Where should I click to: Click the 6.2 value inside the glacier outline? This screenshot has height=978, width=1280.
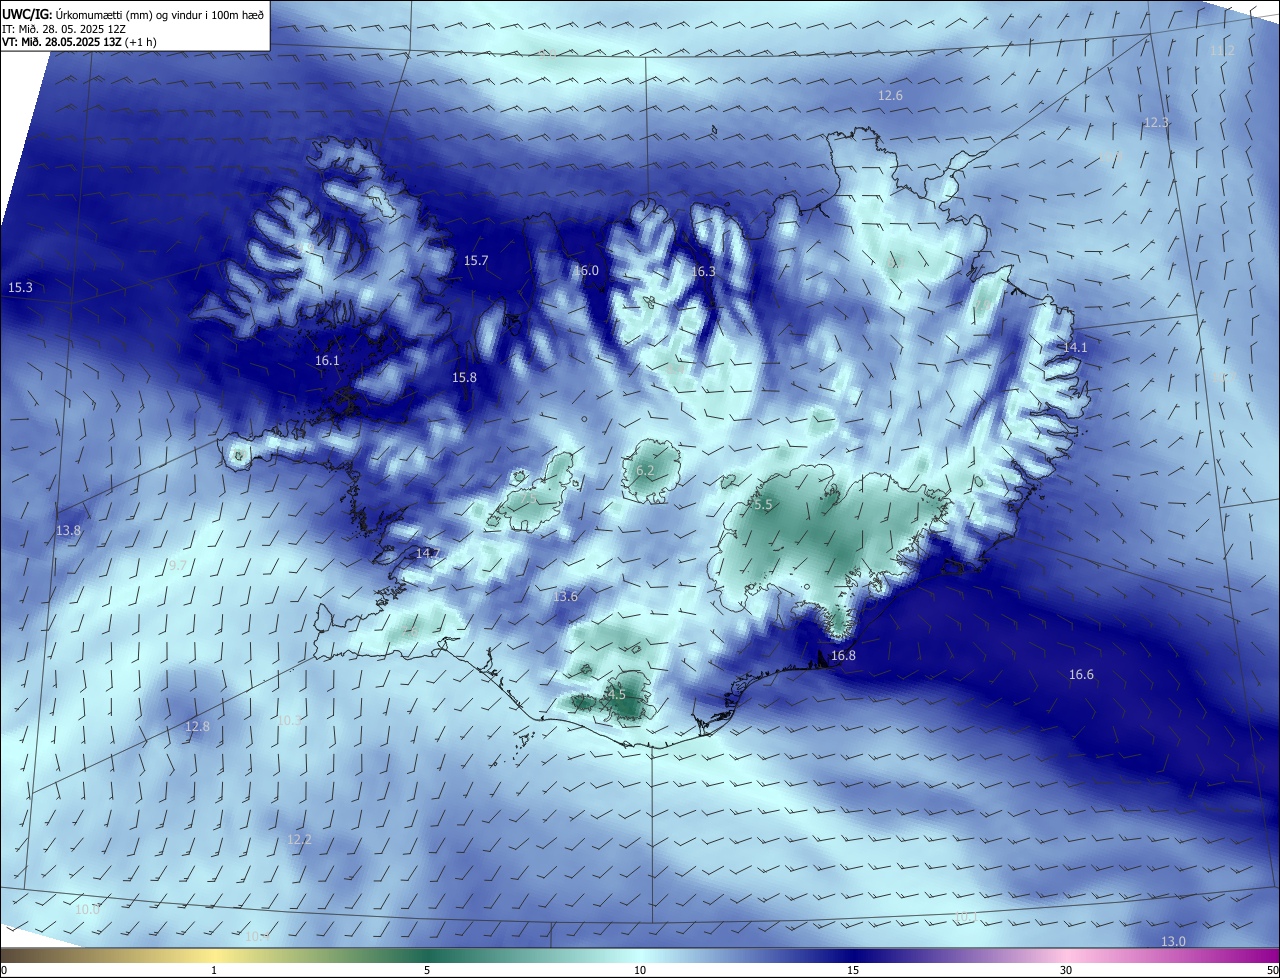[x=645, y=471]
